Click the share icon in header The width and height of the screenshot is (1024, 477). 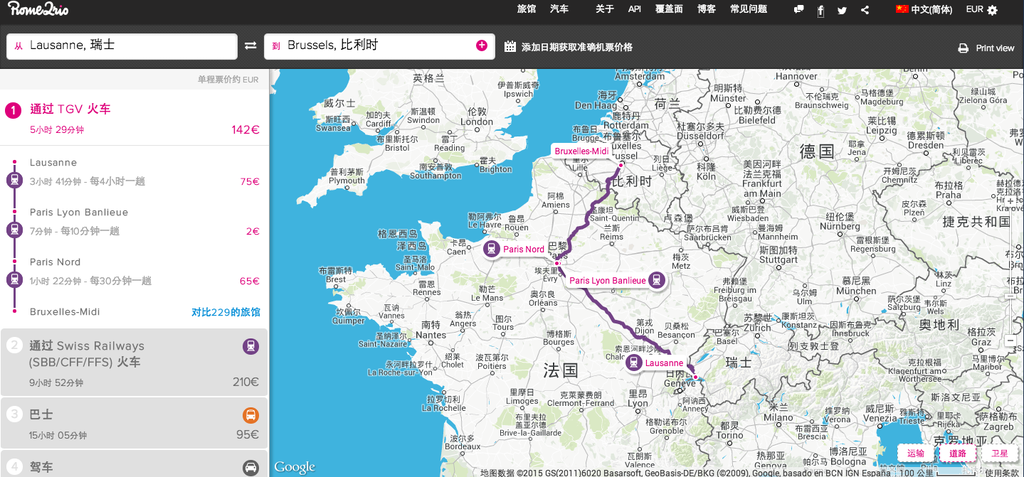point(865,10)
